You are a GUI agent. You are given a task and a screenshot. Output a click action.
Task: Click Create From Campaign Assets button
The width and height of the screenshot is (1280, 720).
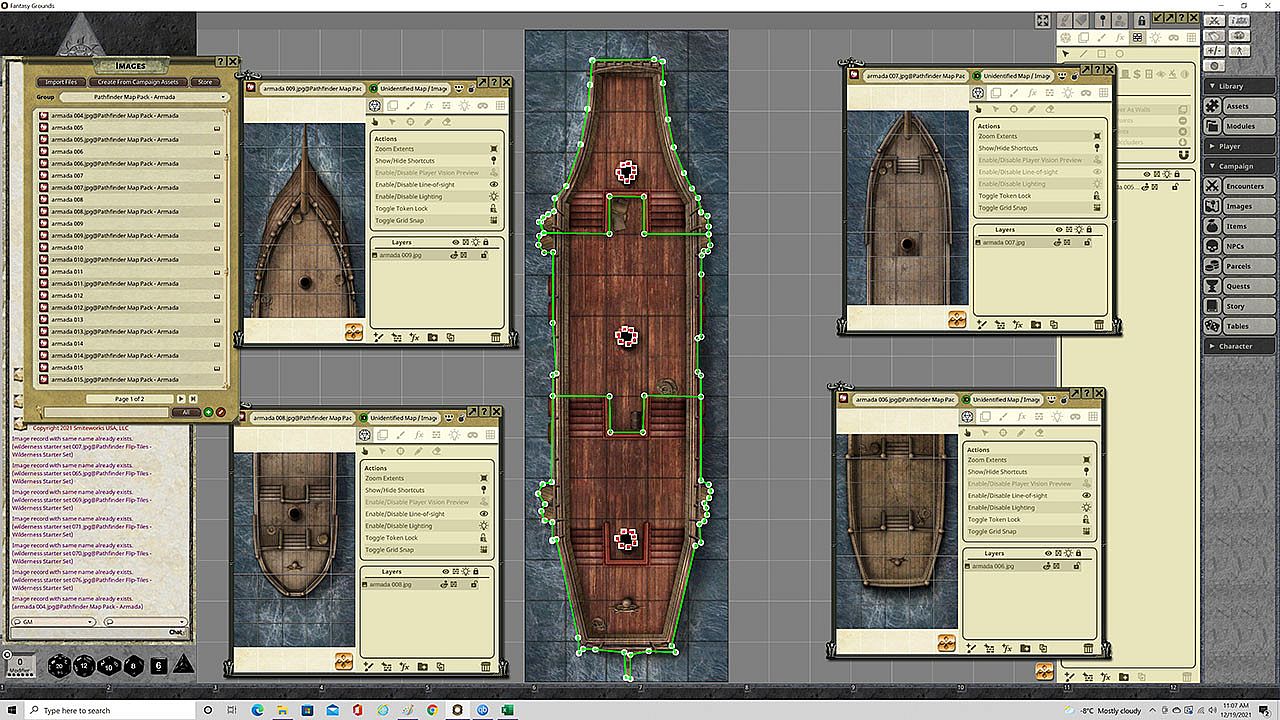(138, 82)
